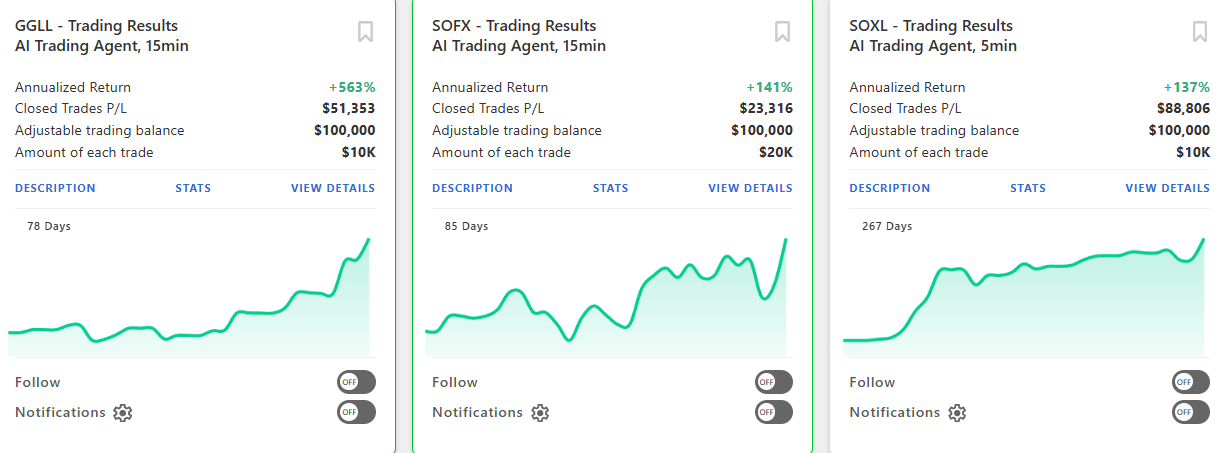Turn on Follow for SOXL

(1190, 382)
